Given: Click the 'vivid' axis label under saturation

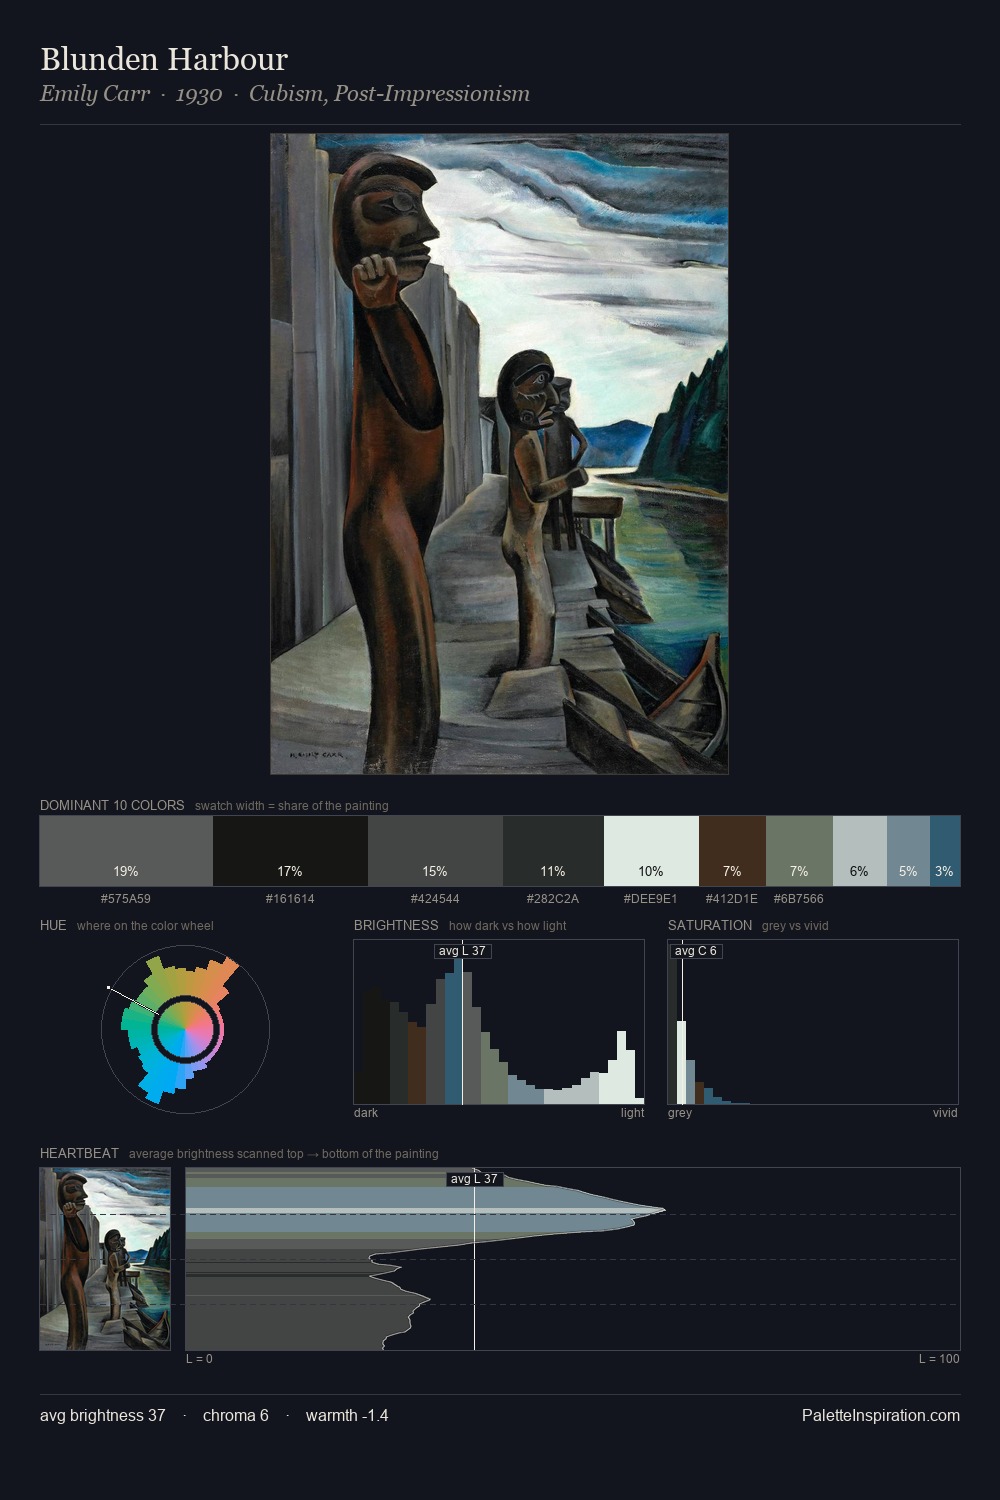Looking at the screenshot, I should (945, 1113).
